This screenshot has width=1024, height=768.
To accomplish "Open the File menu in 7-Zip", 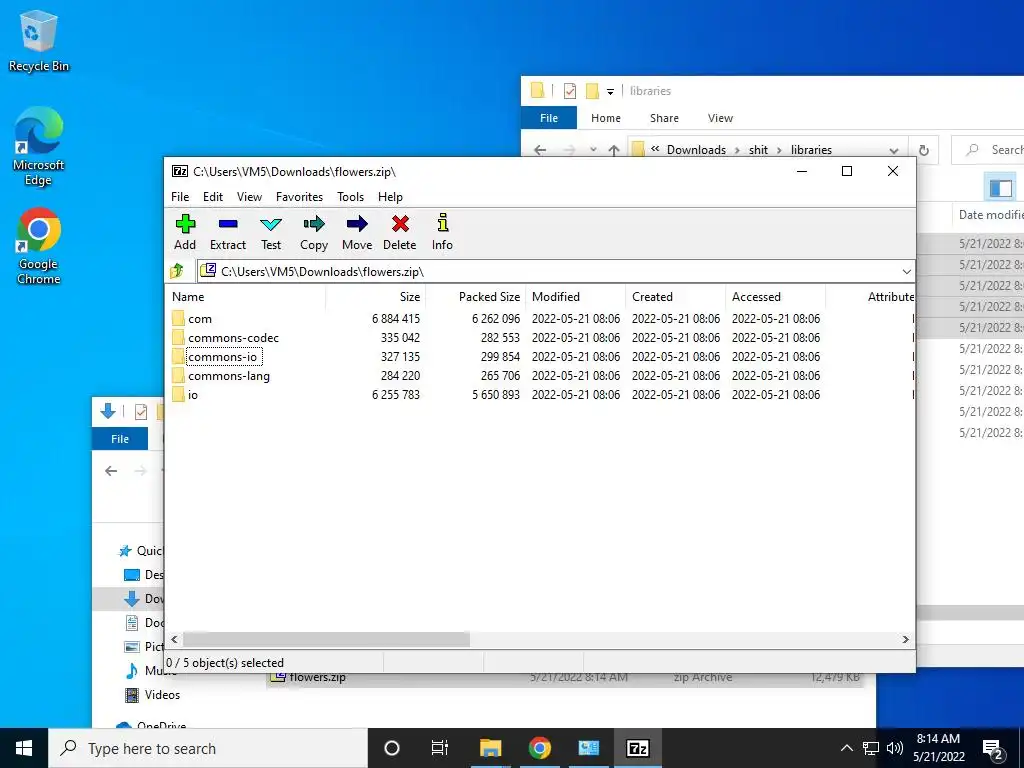I will [180, 197].
